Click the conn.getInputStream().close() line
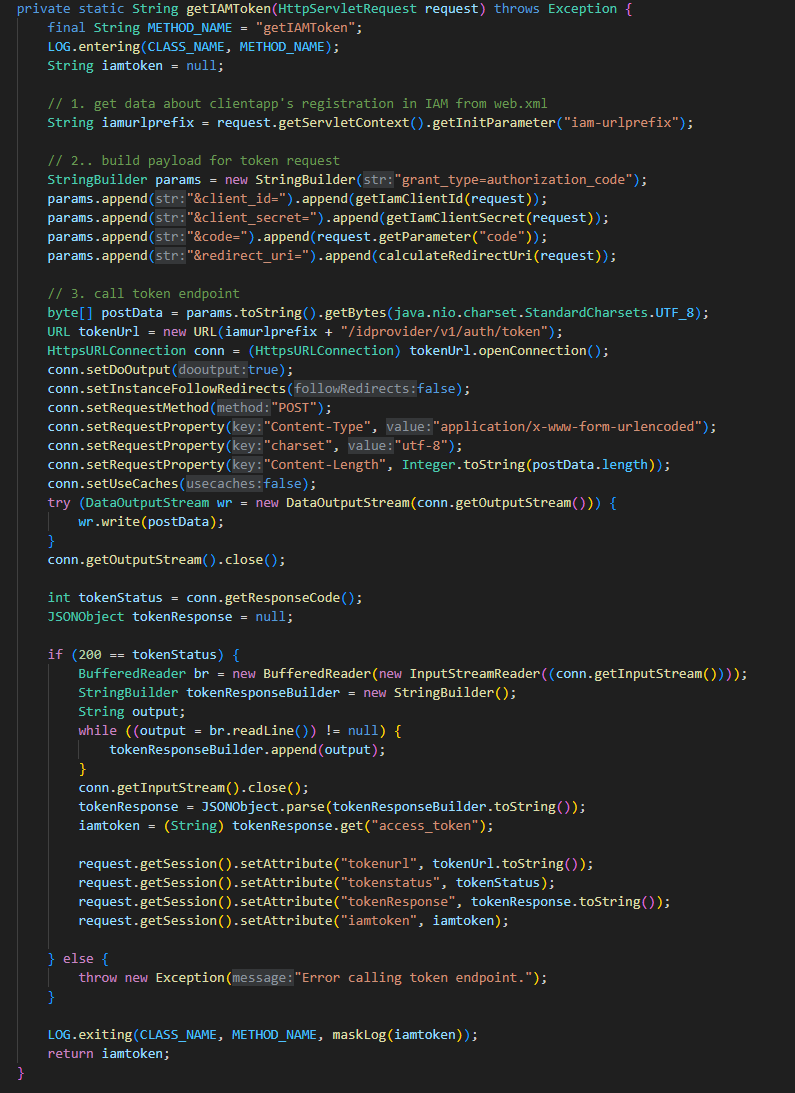The image size is (795, 1093). [194, 787]
